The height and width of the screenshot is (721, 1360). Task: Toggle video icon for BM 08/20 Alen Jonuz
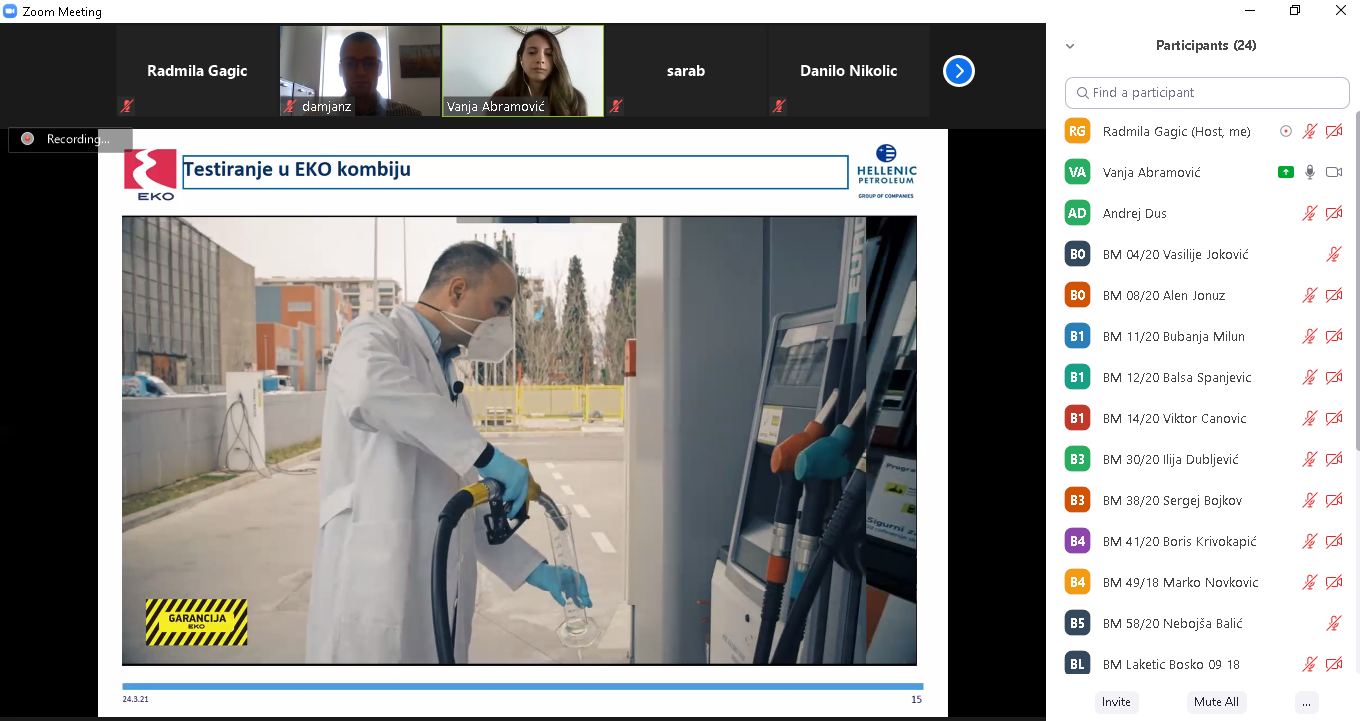pyautogui.click(x=1333, y=295)
